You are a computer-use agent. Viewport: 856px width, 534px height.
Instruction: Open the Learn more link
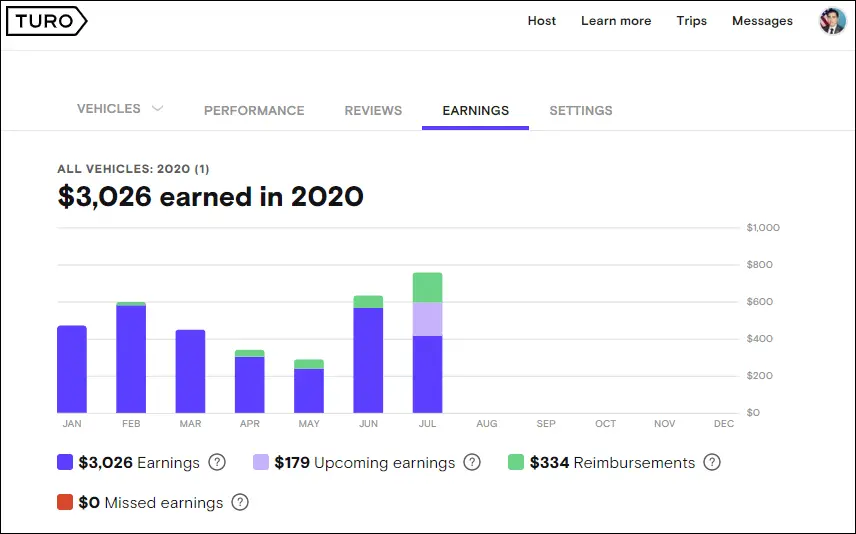point(616,21)
